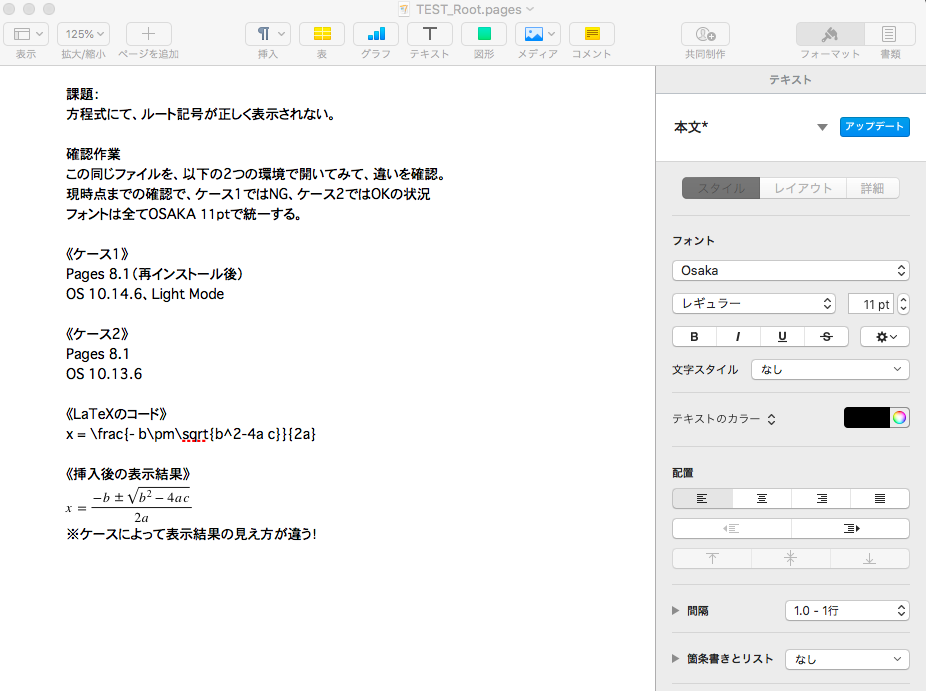
Task: Open the Chart (グラフ) toolbar icon
Action: [376, 34]
